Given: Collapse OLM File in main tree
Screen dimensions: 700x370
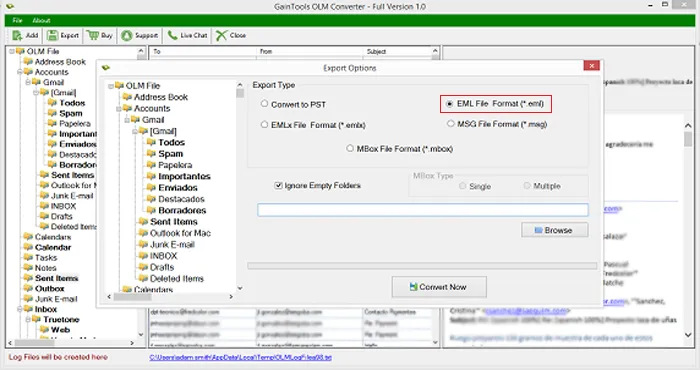Looking at the screenshot, I should click(12, 51).
